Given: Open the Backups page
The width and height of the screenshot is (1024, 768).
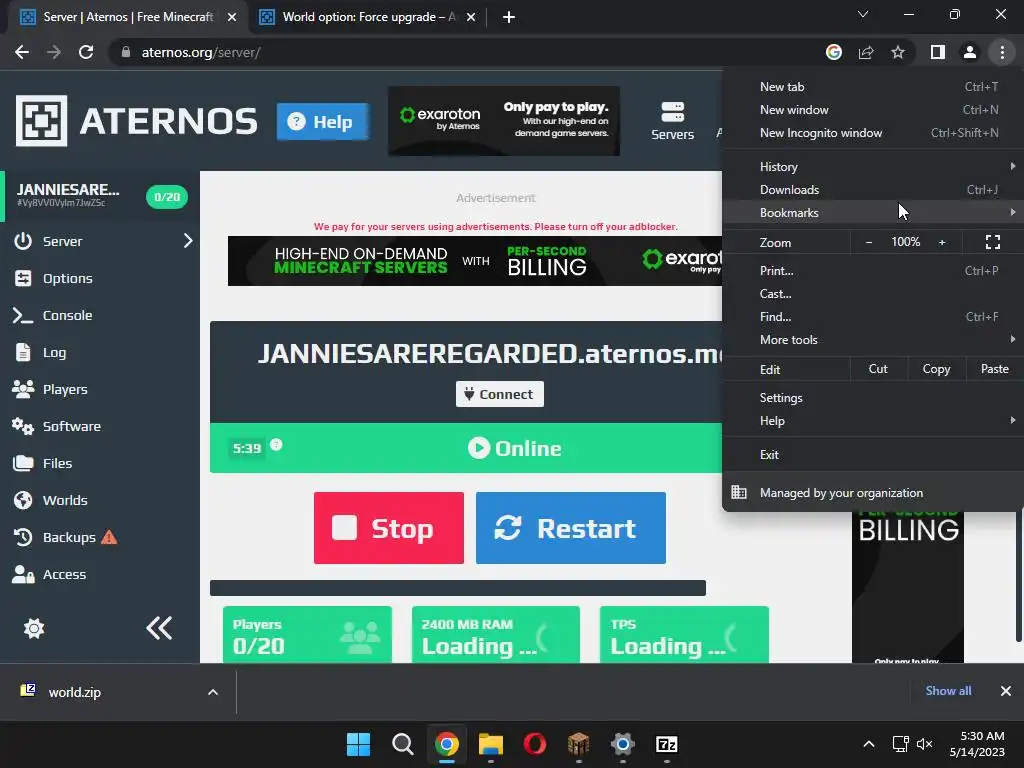Looking at the screenshot, I should pos(100,537).
